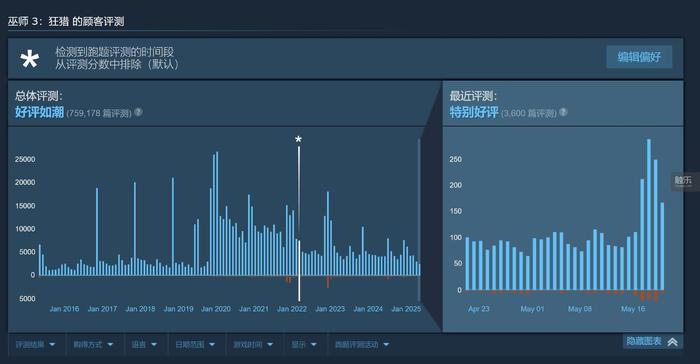Click the large asterisk icon in the off-topic notice

pos(29,59)
